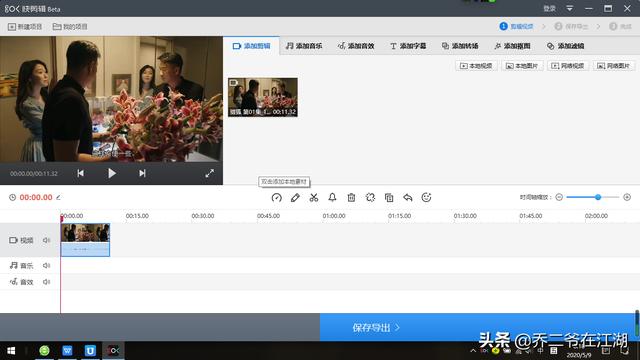
Task: Jump to previous frame in preview
Action: click(x=80, y=173)
